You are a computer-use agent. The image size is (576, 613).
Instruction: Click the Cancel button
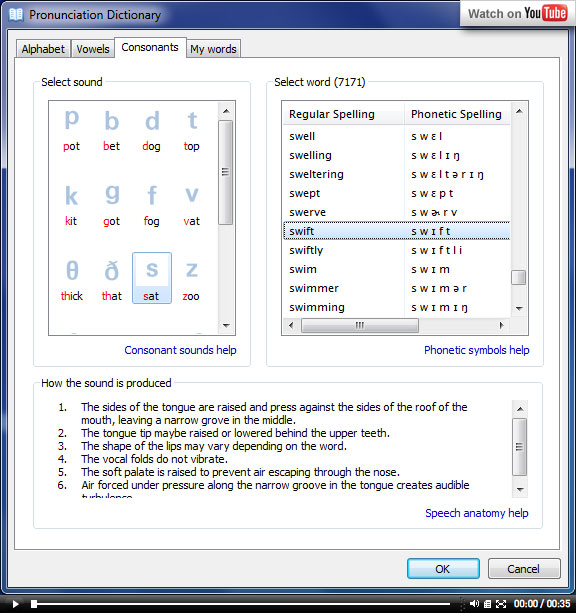[x=524, y=568]
